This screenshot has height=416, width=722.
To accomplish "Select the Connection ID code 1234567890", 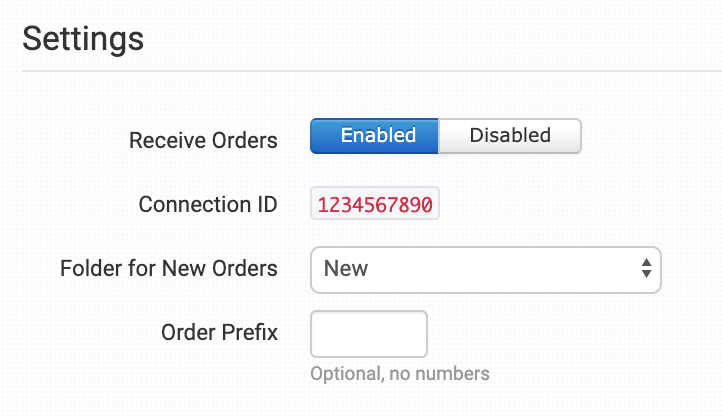I will pyautogui.click(x=375, y=205).
